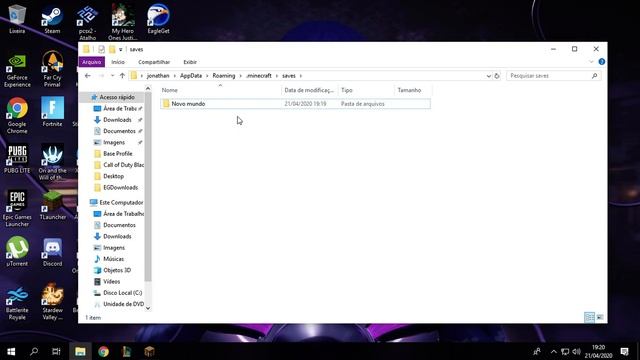
Task: Go back with the back arrow
Action: [x=87, y=76]
